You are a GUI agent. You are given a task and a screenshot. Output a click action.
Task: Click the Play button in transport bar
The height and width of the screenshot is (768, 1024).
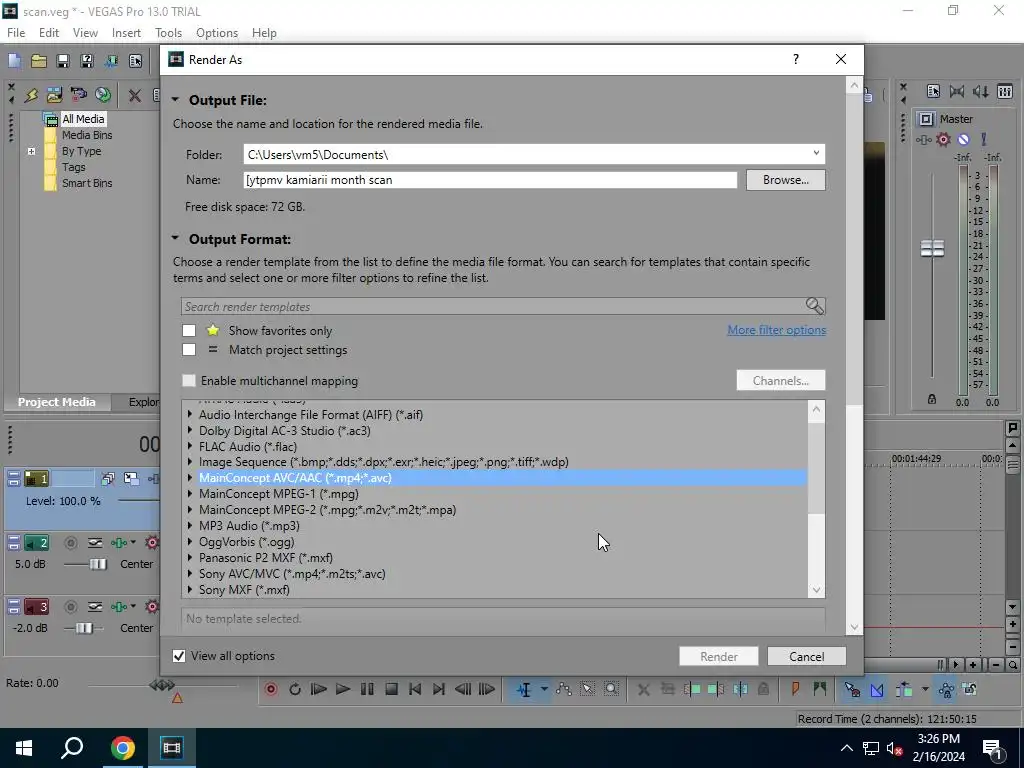click(343, 689)
